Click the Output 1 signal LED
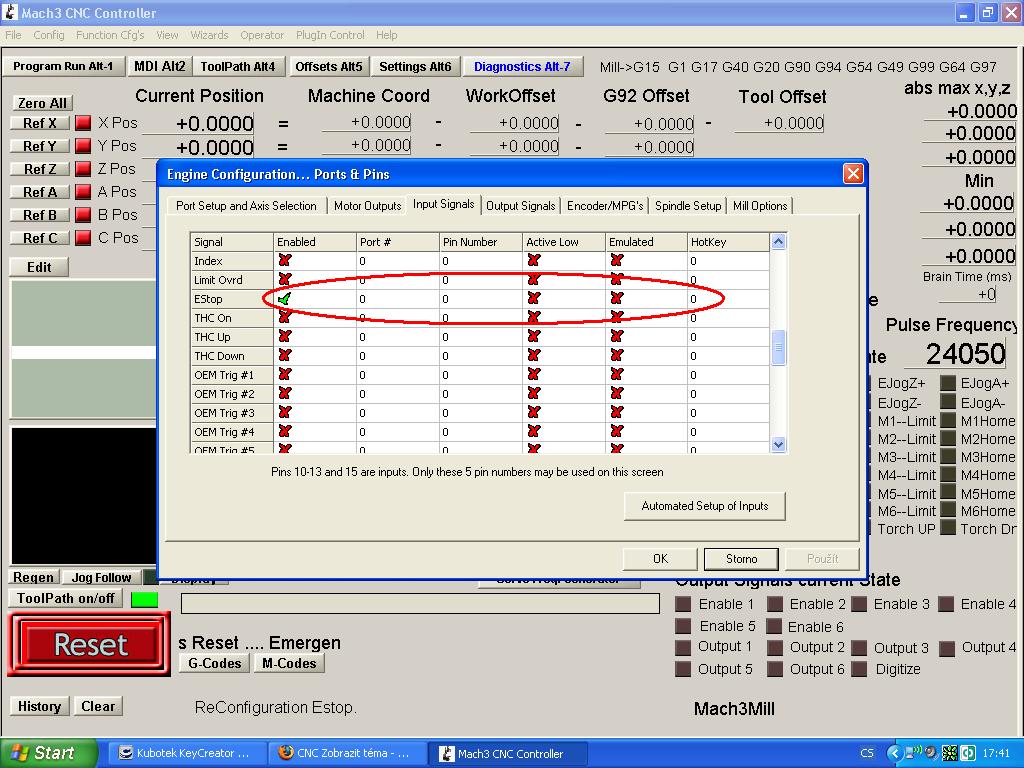 683,647
